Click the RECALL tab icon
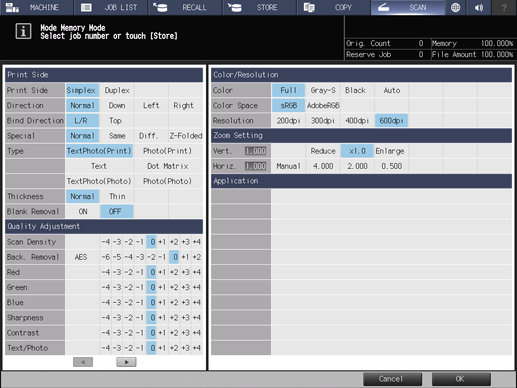The width and height of the screenshot is (517, 388). coord(161,7)
